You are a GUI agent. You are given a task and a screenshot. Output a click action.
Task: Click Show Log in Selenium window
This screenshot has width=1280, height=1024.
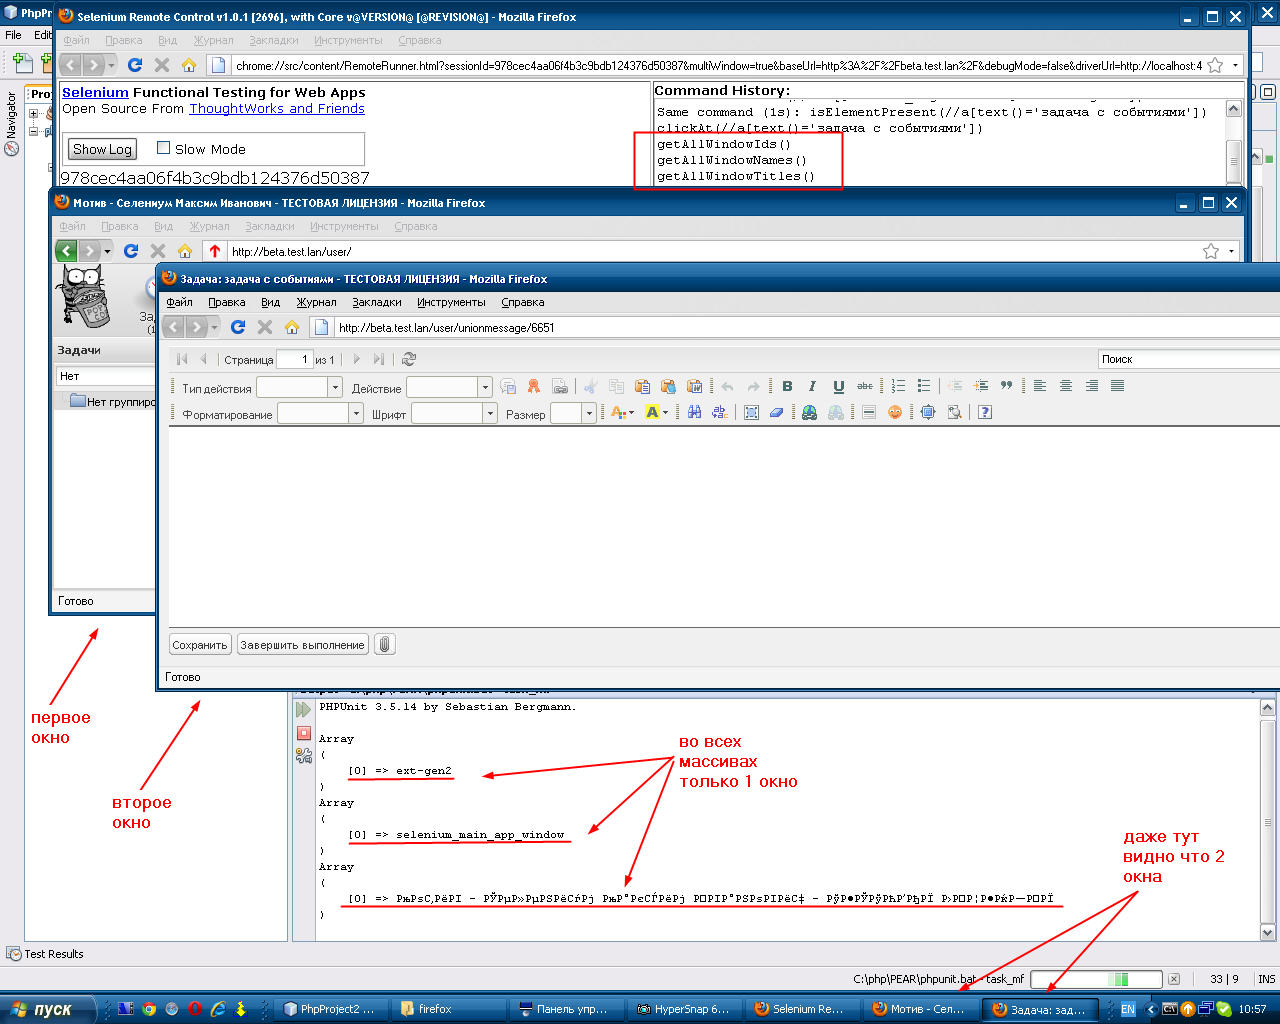point(102,149)
